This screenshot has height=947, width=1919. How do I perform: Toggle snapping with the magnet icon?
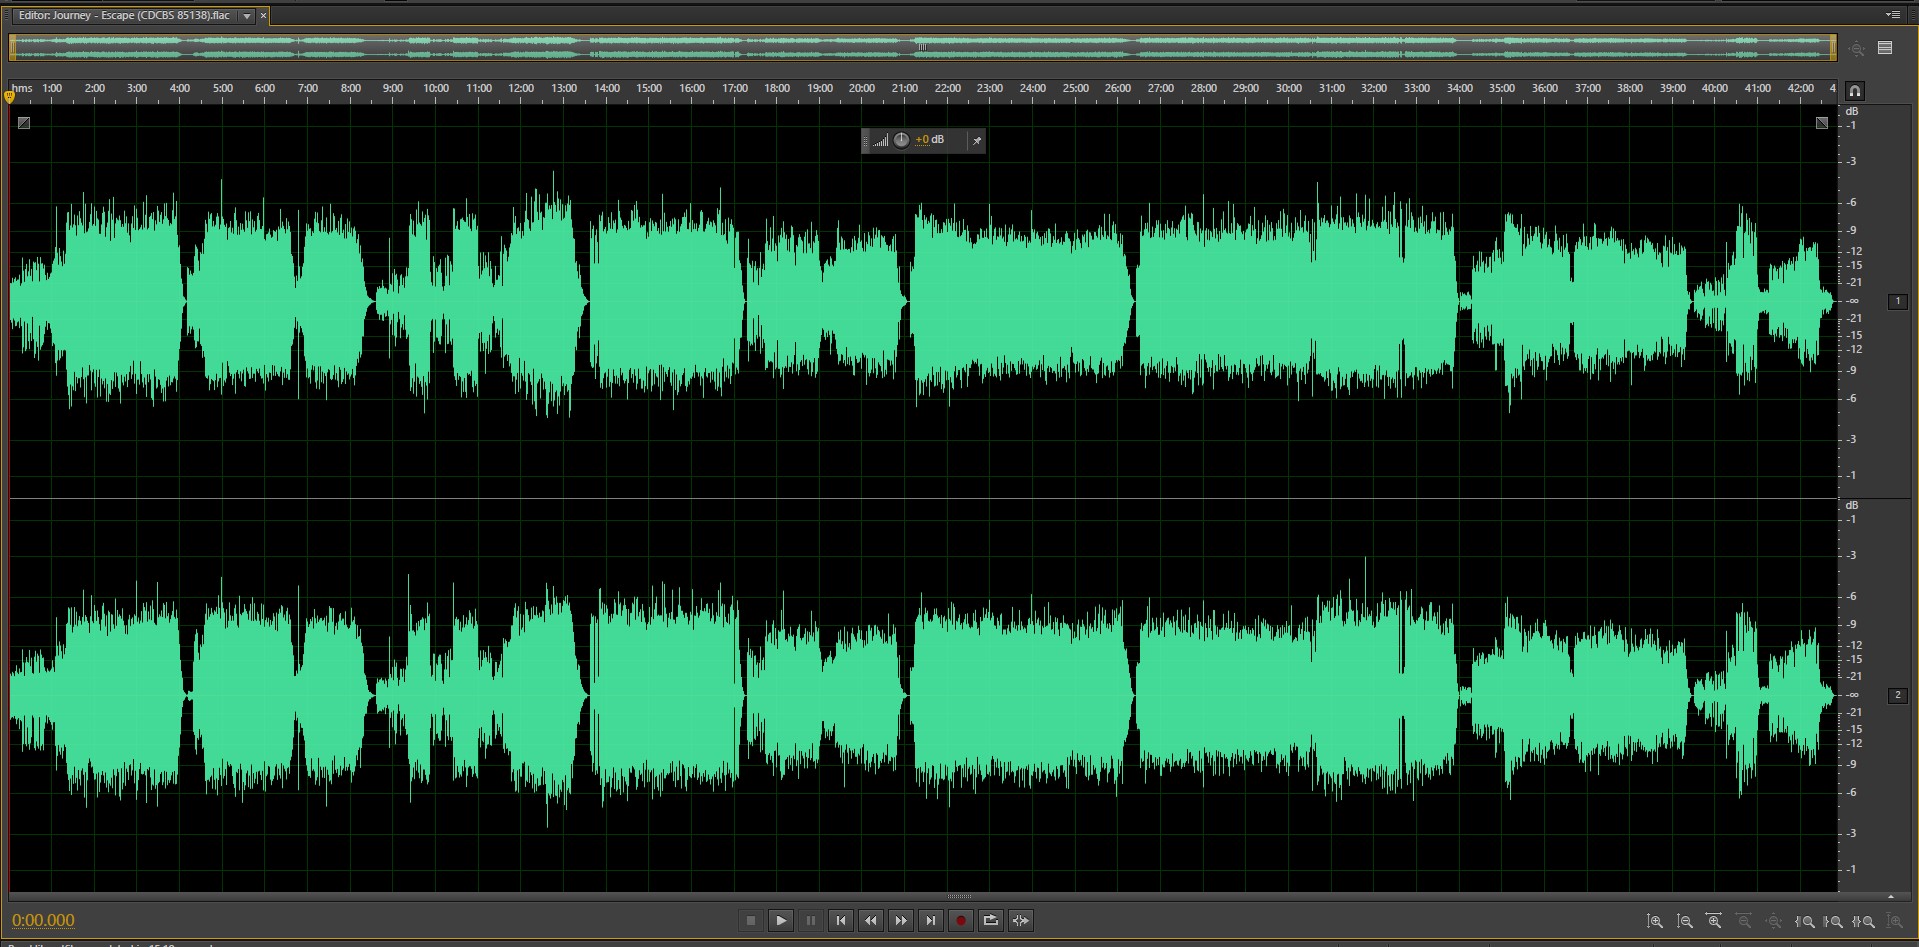pos(1854,90)
